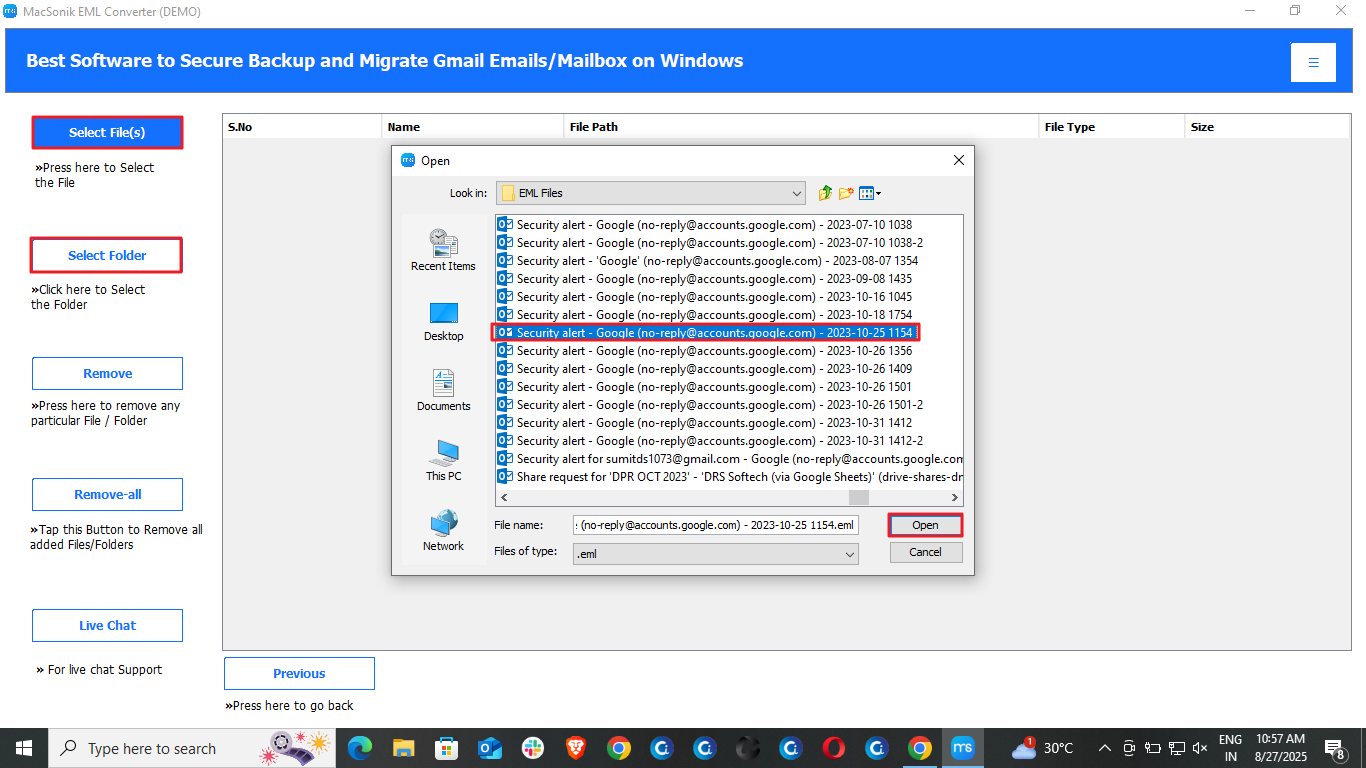The width and height of the screenshot is (1366, 768).
Task: Click the Select Folder button
Action: (107, 255)
